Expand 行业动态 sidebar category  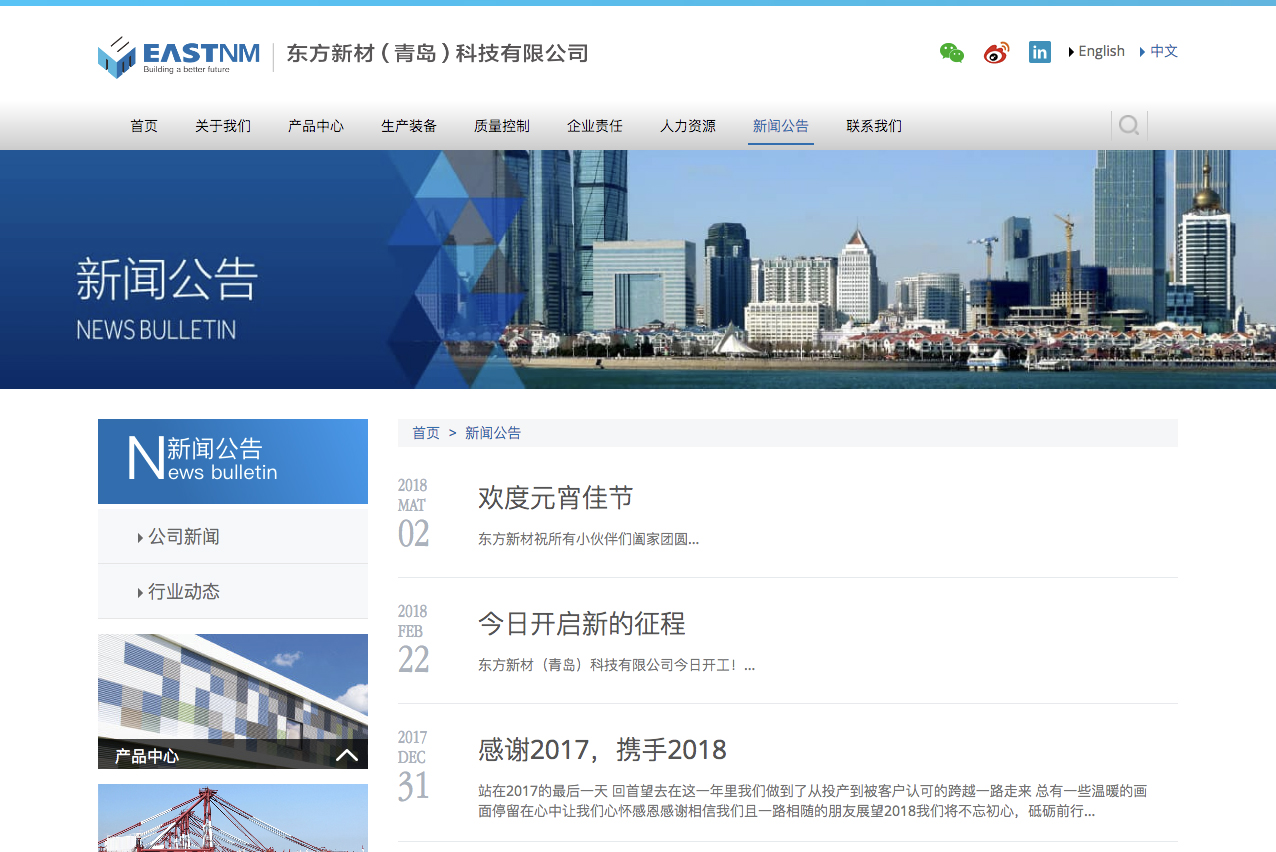184,592
